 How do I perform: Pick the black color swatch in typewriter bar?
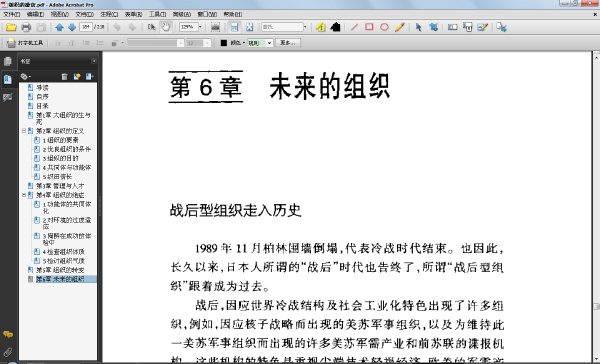coord(224,43)
